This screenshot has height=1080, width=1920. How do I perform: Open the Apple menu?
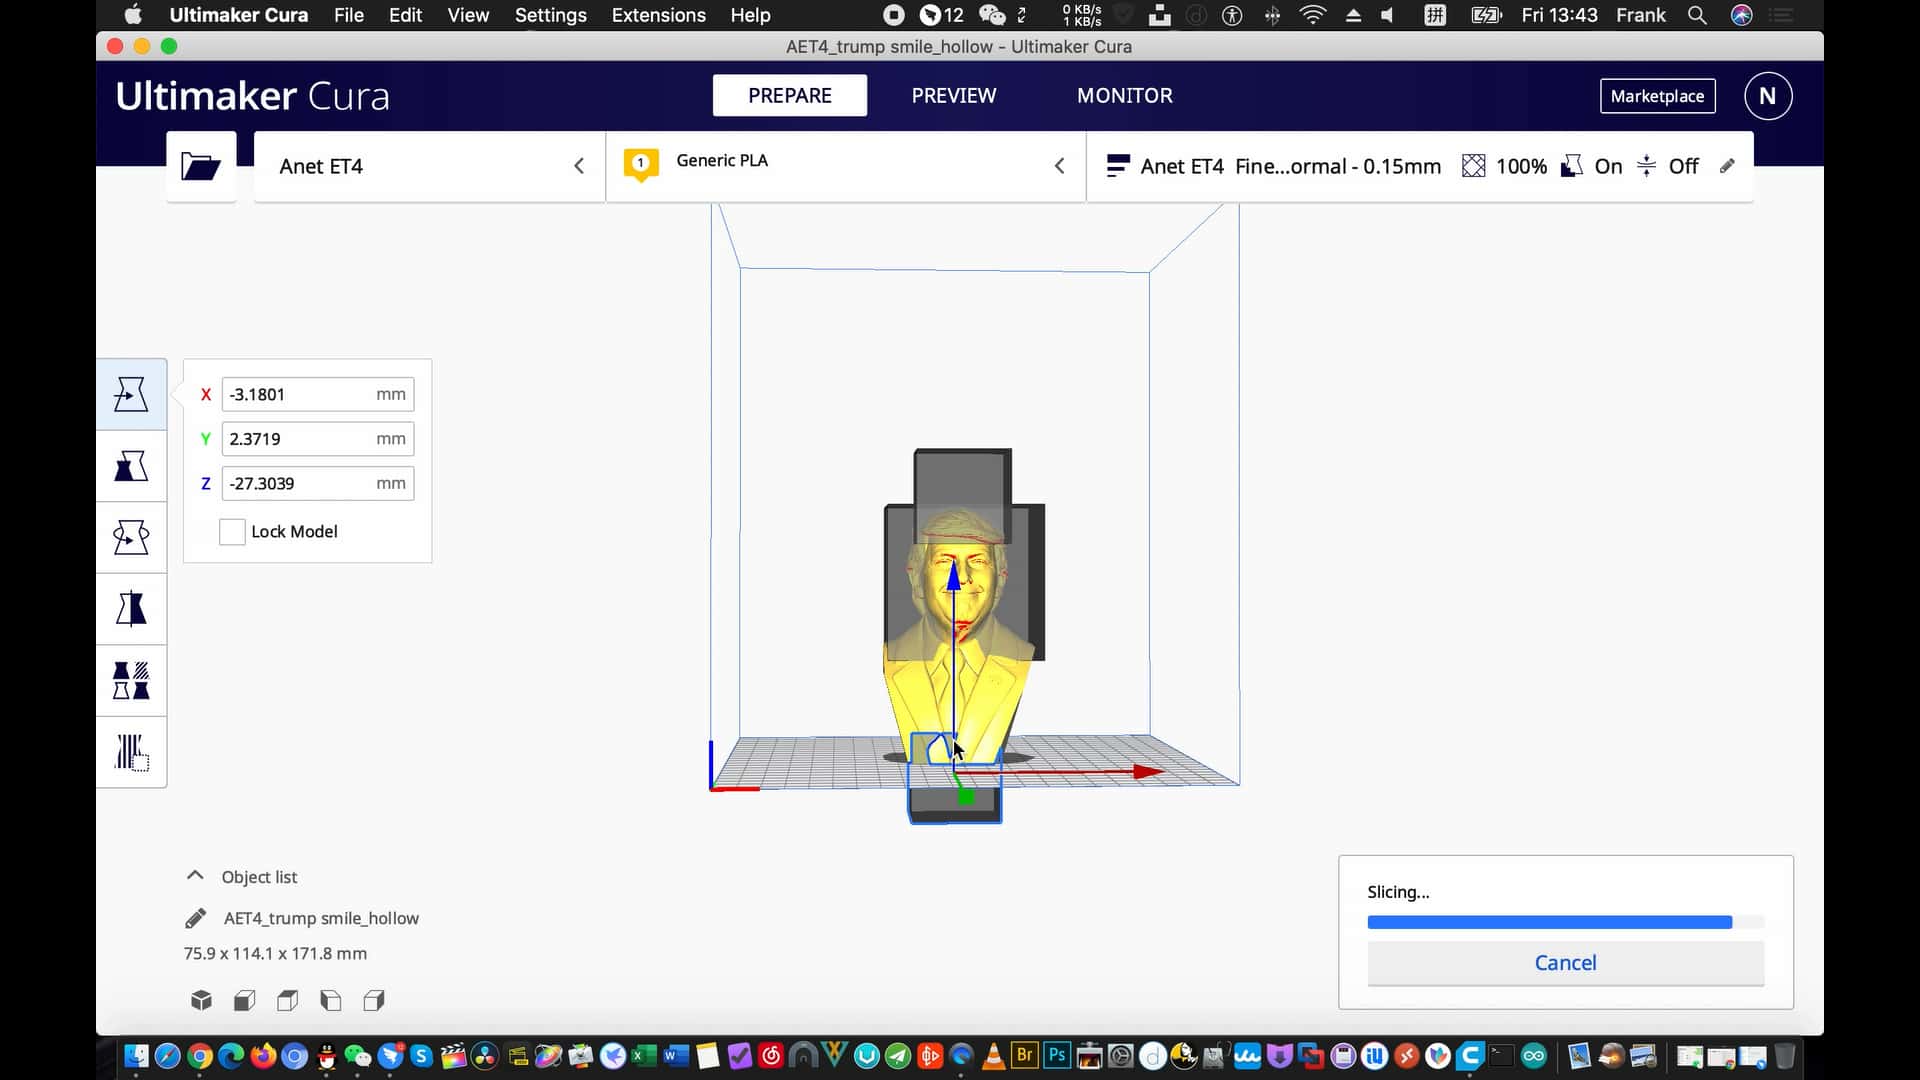pos(133,15)
